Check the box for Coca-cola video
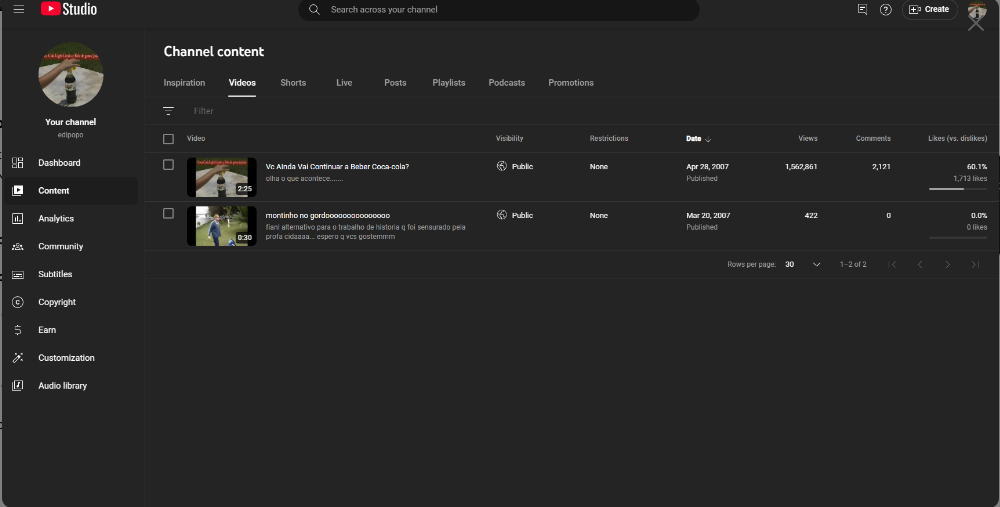The image size is (1000, 507). [x=168, y=165]
